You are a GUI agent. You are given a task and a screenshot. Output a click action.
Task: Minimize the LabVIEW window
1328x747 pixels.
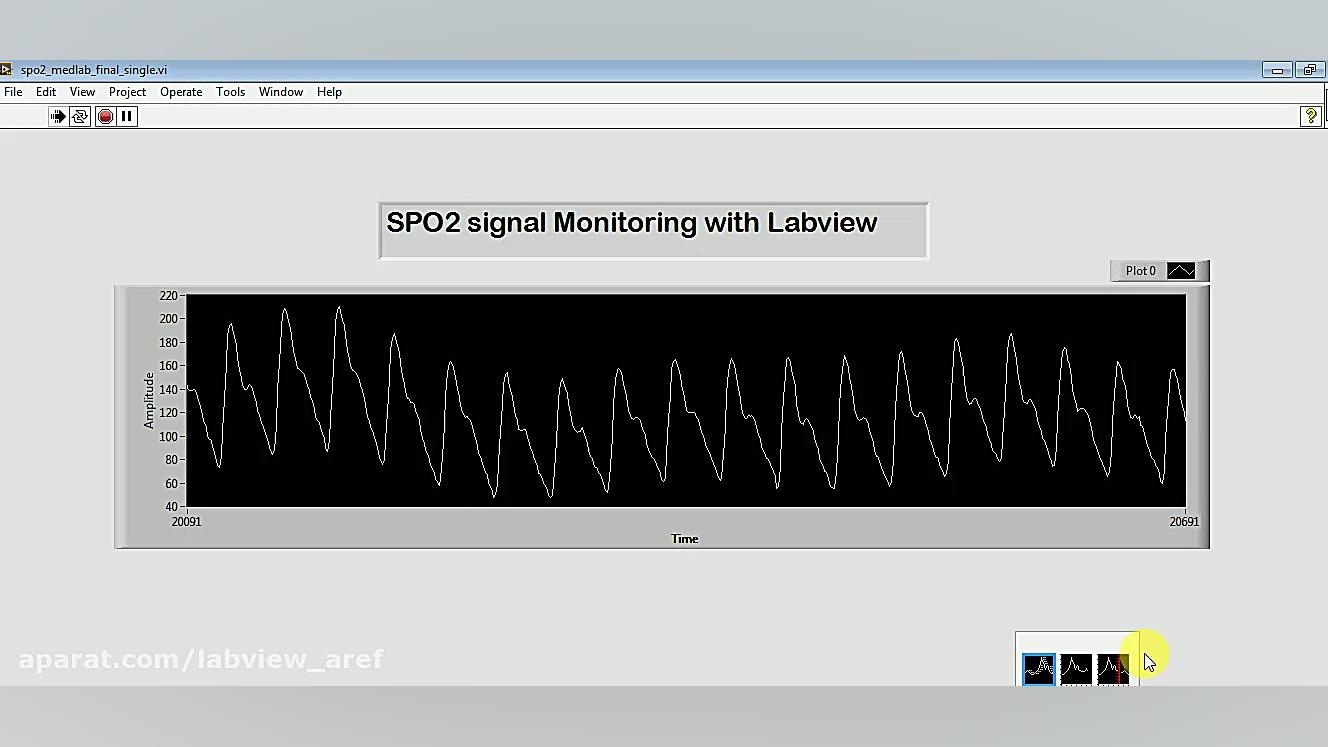(1277, 70)
